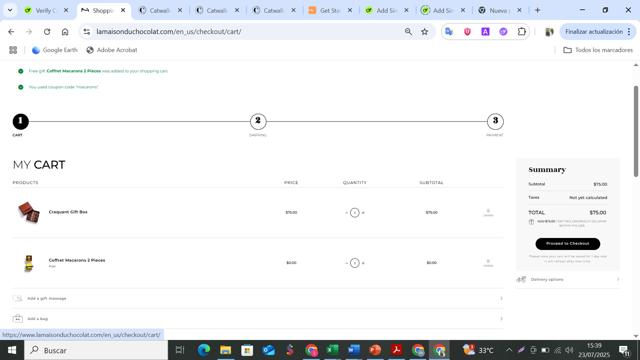Screen dimensions: 640x360
Task: Open Word from the taskbar
Action: tap(354, 350)
